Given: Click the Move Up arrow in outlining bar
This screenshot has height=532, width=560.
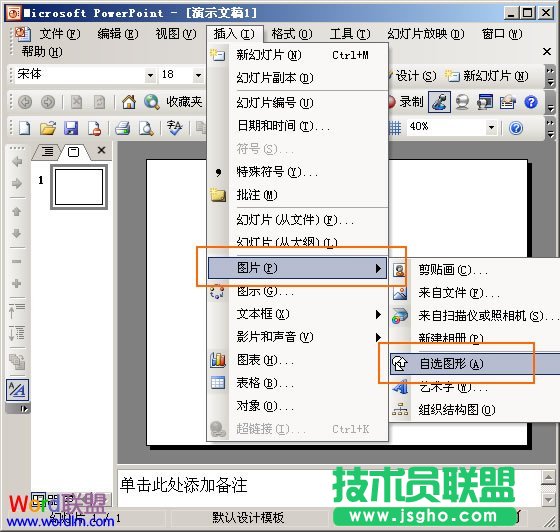Looking at the screenshot, I should click(x=16, y=211).
